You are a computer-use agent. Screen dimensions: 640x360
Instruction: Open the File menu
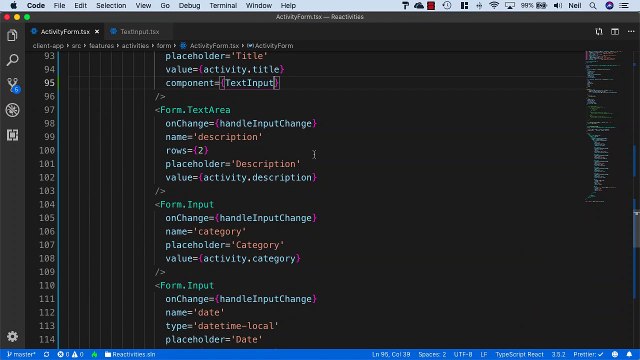59,5
